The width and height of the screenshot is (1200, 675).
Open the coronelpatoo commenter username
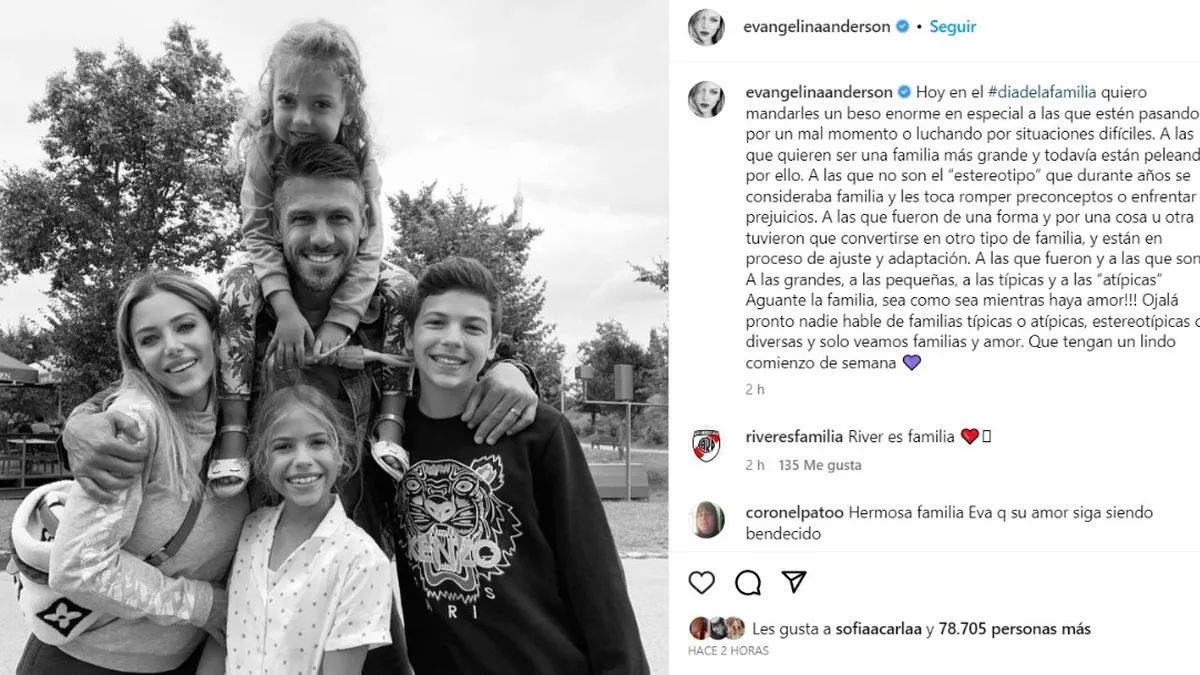click(x=794, y=512)
